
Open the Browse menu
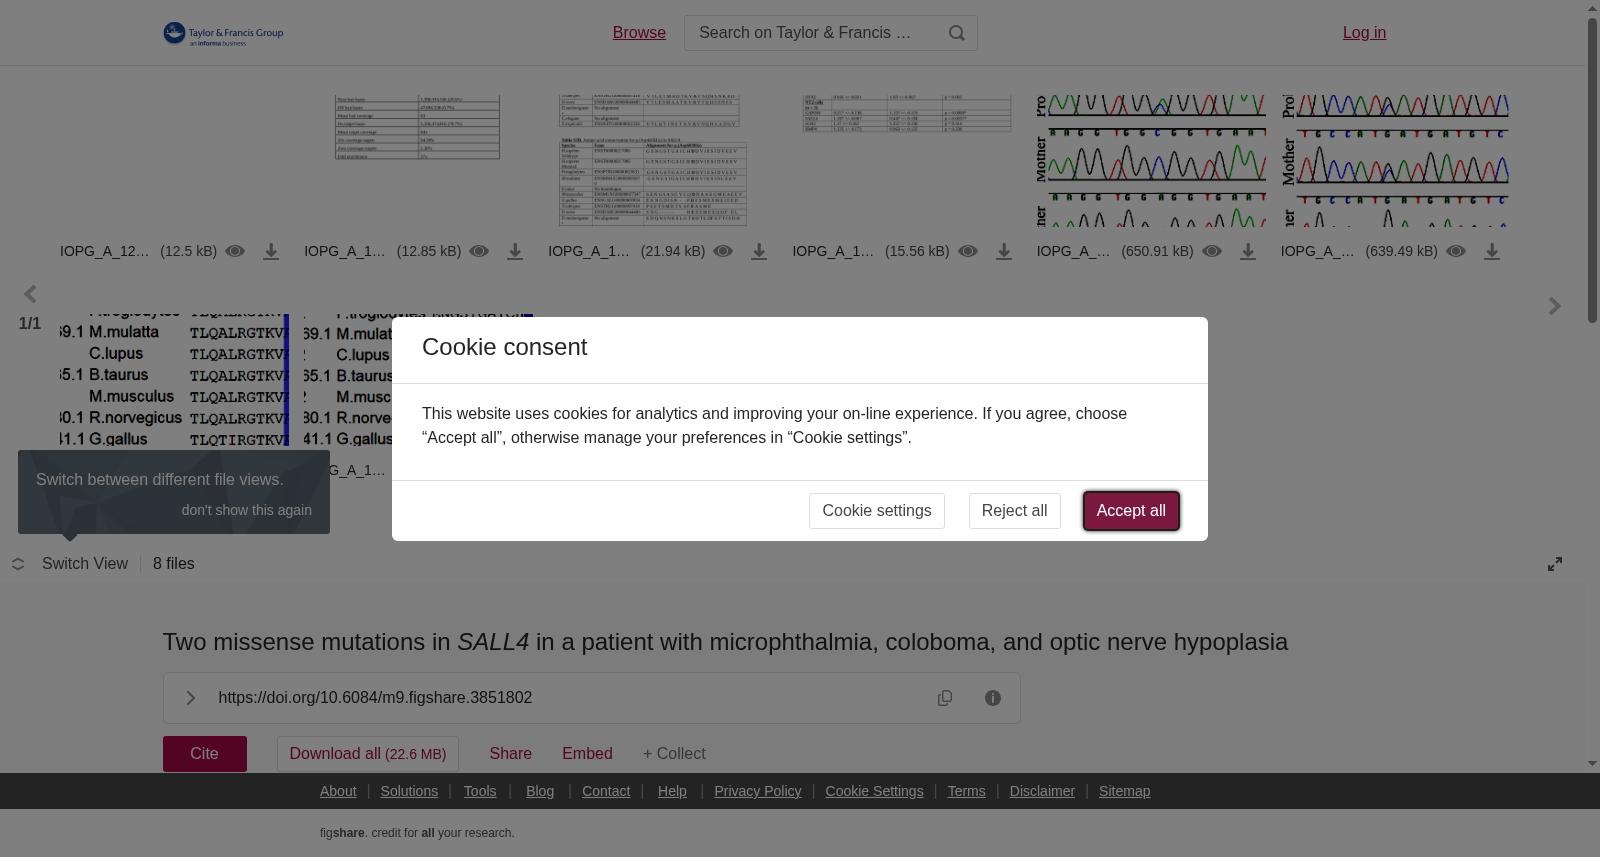tap(639, 33)
